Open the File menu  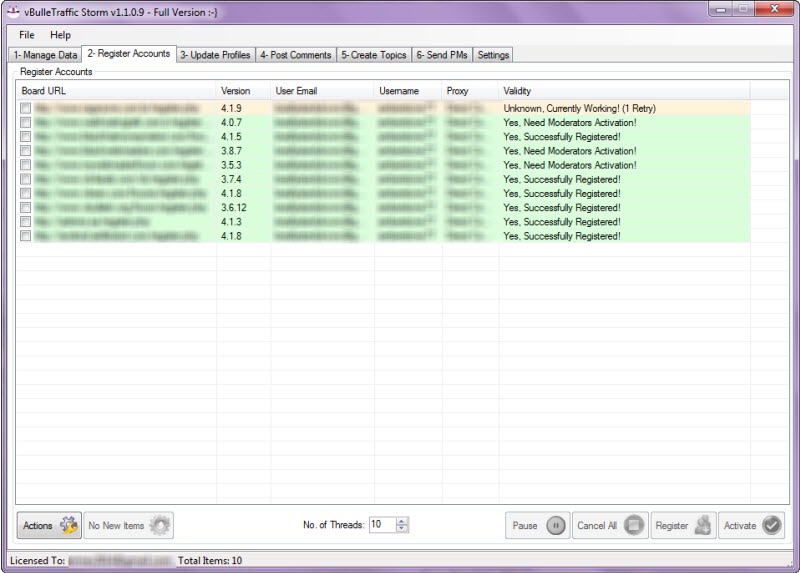[27, 35]
